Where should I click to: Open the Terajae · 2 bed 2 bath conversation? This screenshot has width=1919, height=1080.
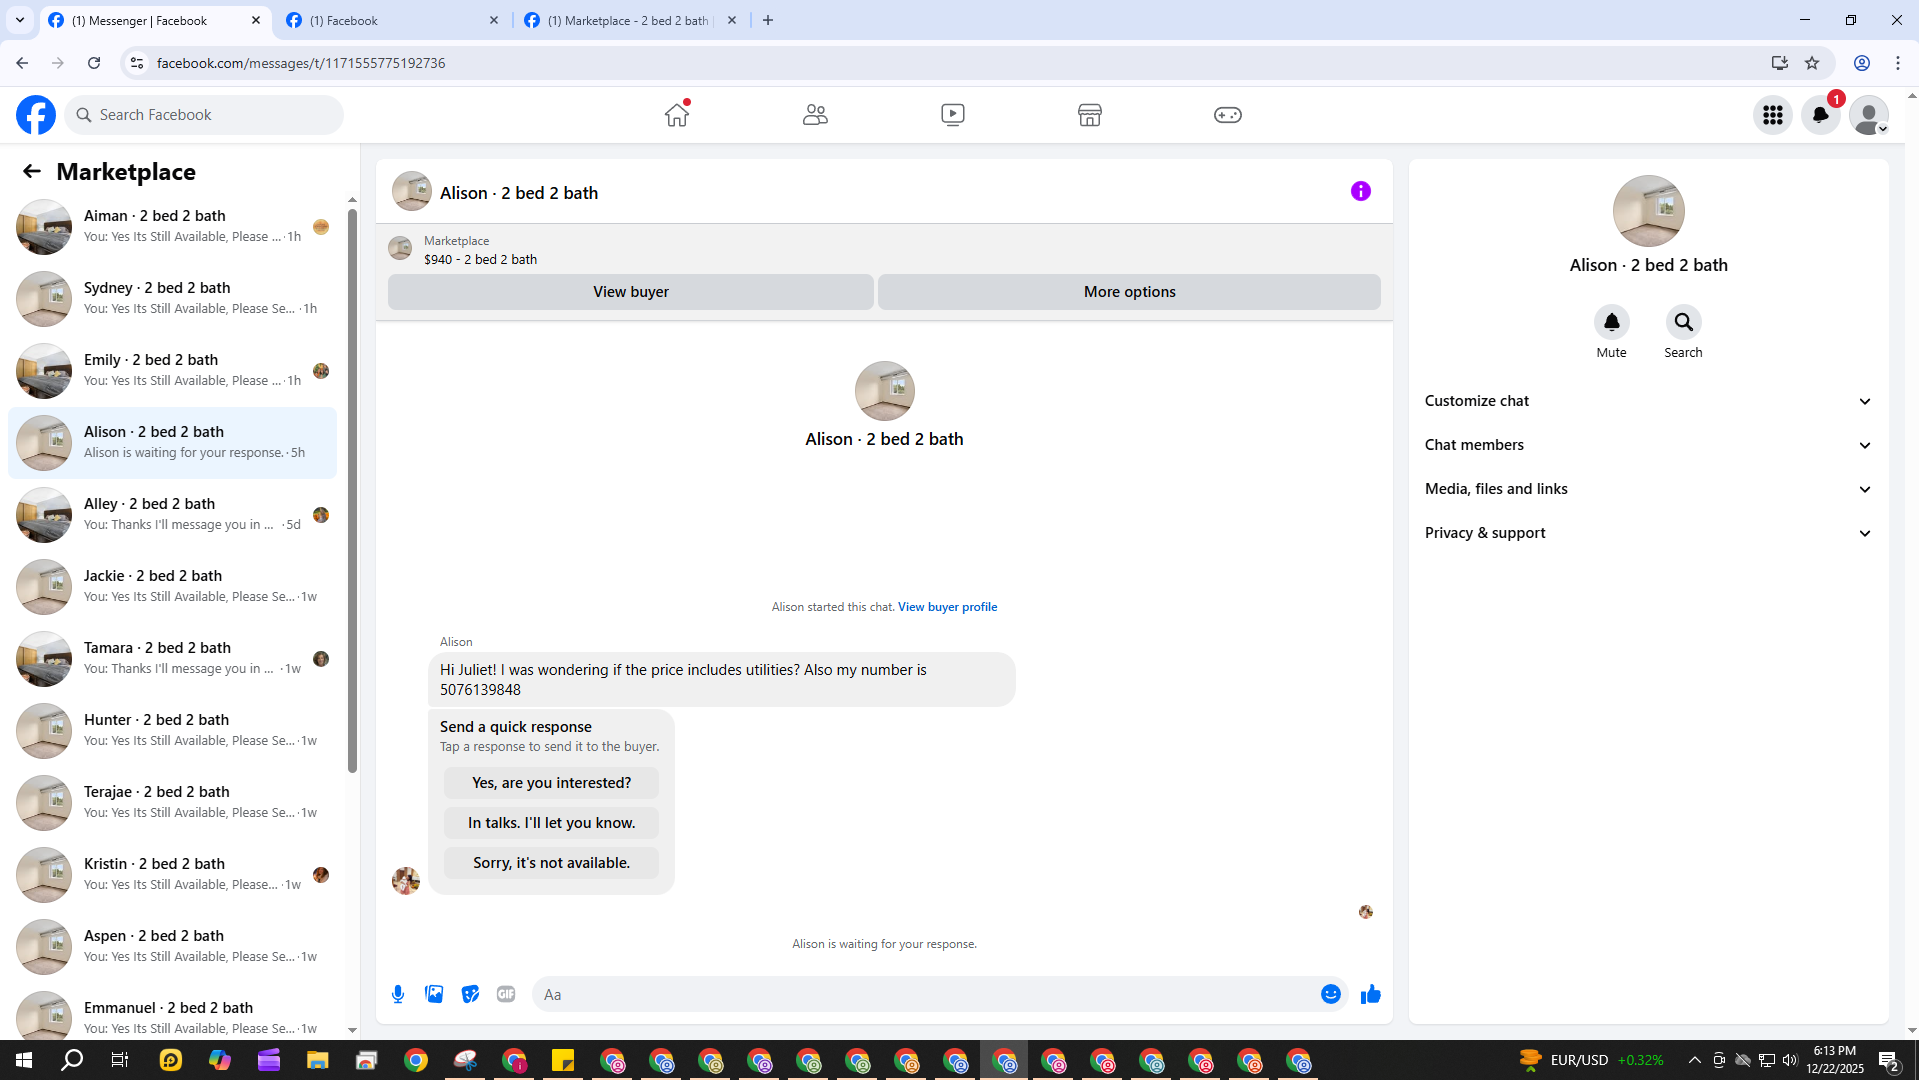[x=172, y=803]
